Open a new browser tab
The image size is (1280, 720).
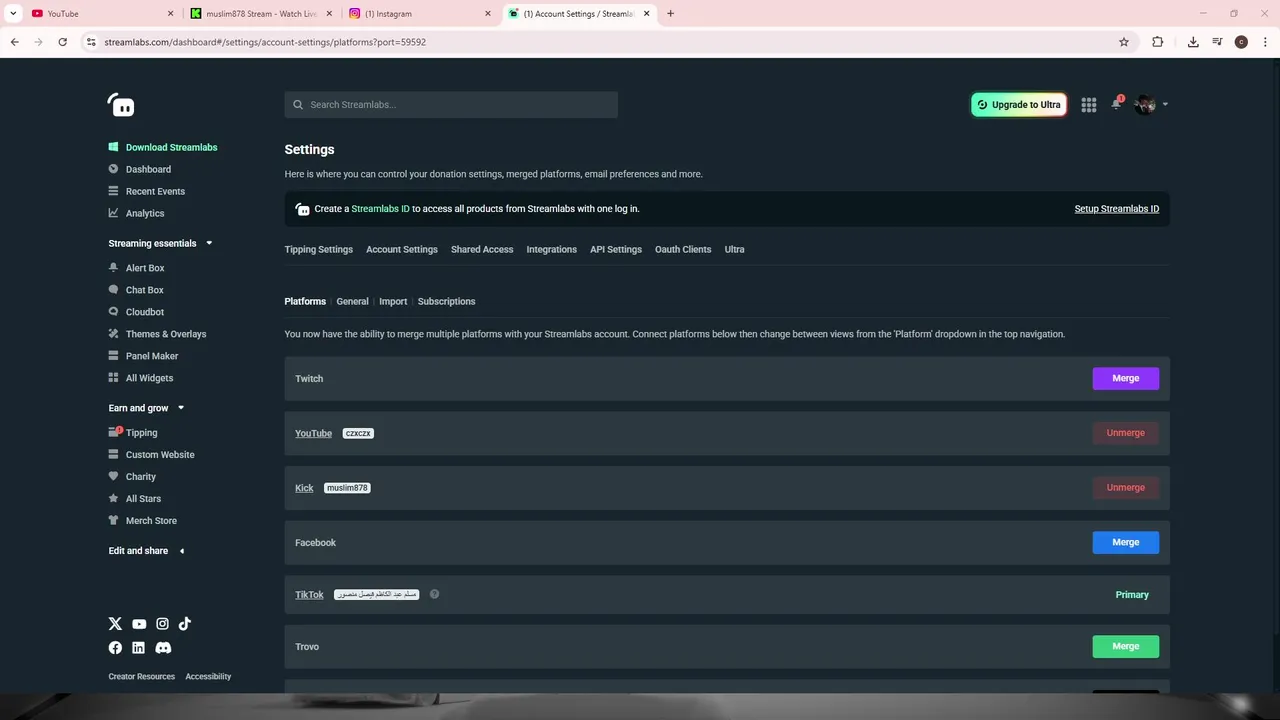[x=670, y=14]
